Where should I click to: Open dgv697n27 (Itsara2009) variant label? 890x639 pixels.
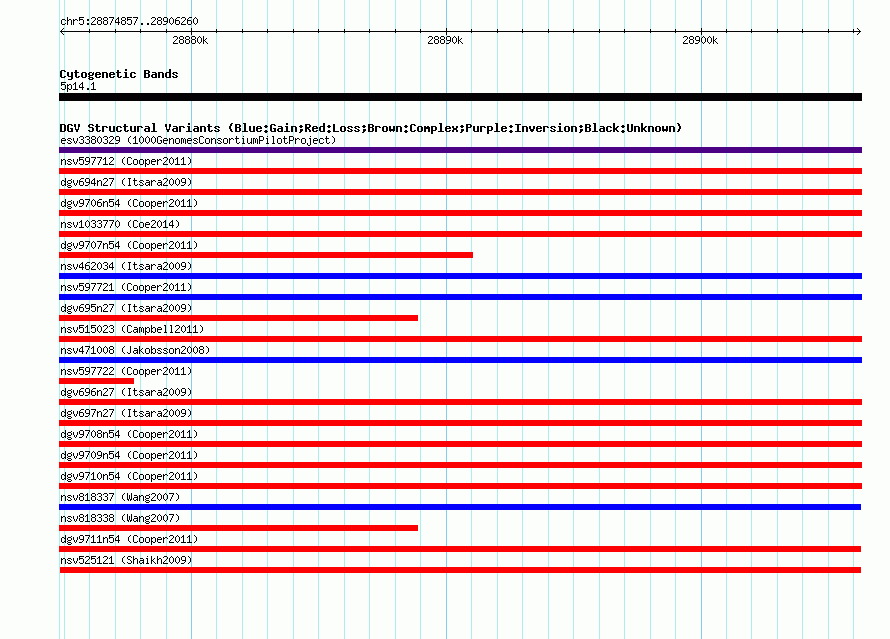point(126,413)
